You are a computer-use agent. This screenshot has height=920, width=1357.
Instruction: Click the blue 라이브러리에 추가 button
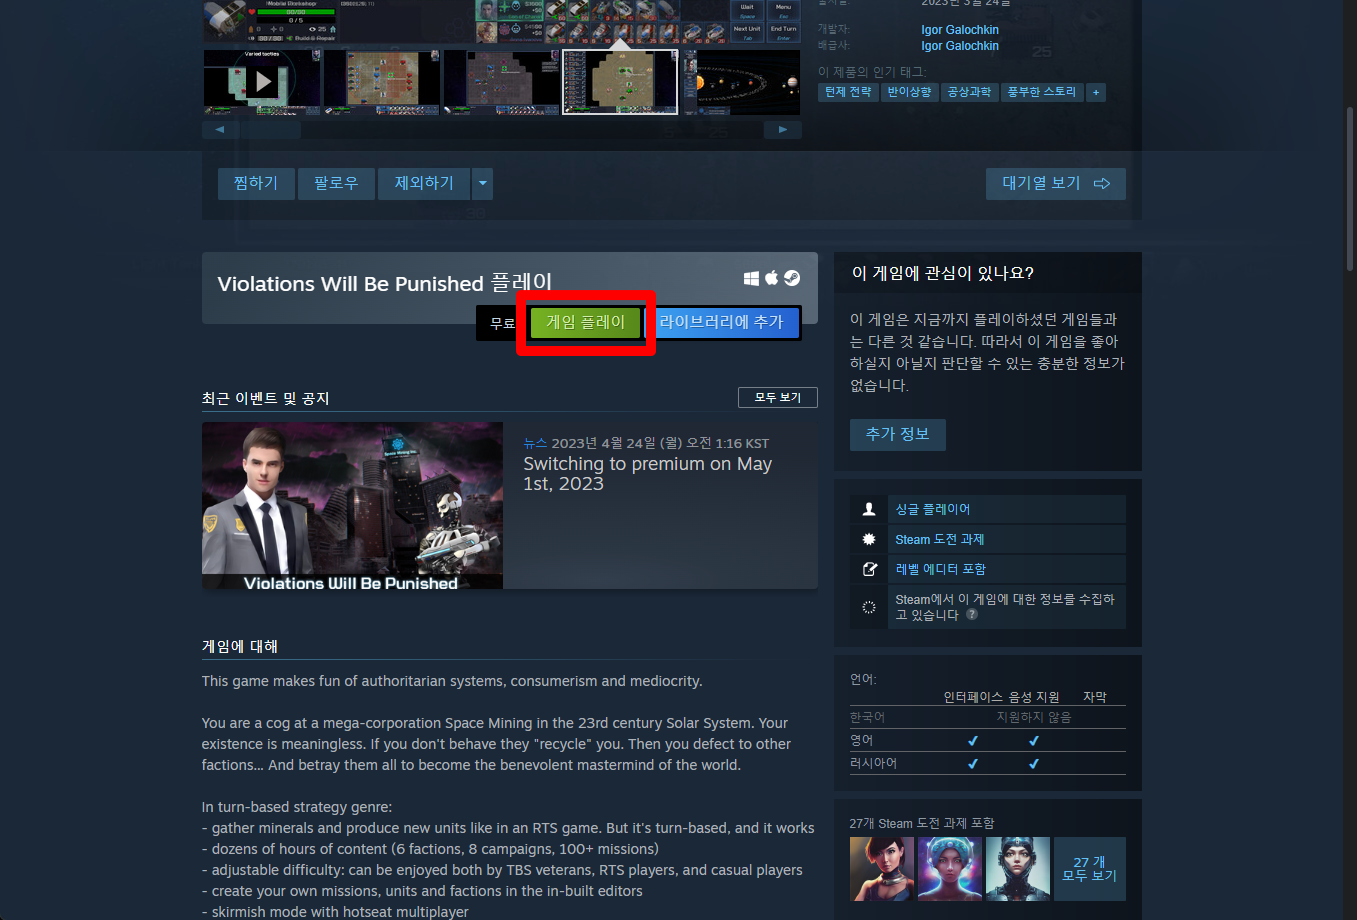[721, 322]
